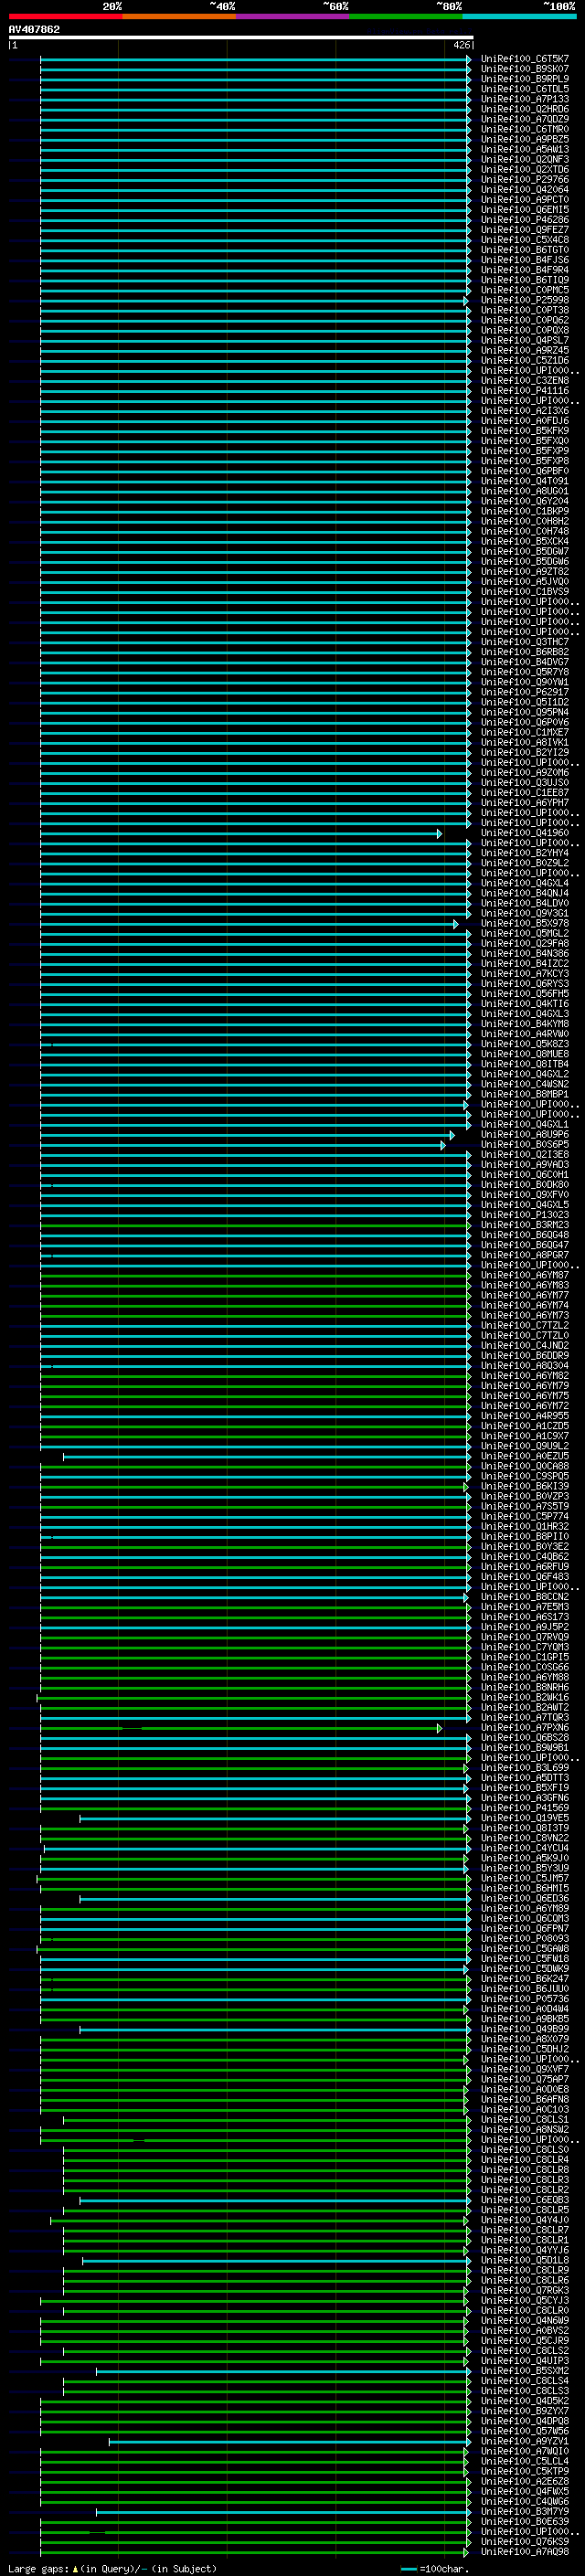Click arrowhead of the B5X978 alignment bar
Image resolution: width=585 pixels, height=2576 pixels.
click(456, 924)
